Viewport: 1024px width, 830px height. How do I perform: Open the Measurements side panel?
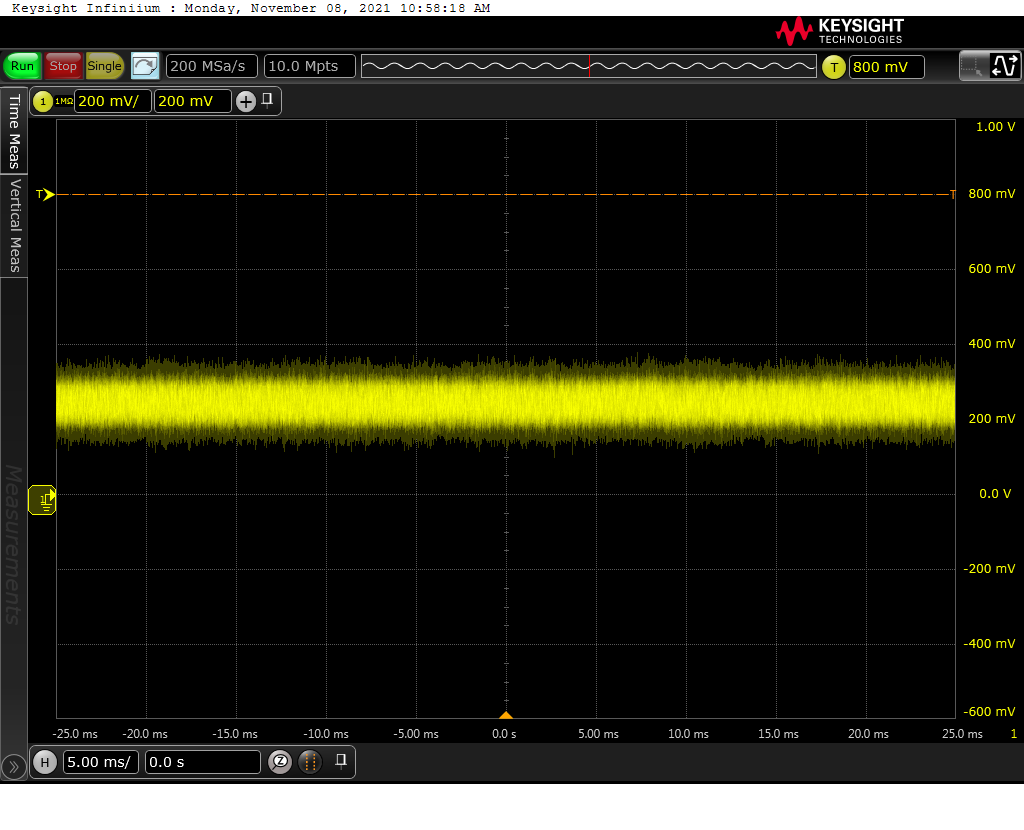pyautogui.click(x=14, y=545)
